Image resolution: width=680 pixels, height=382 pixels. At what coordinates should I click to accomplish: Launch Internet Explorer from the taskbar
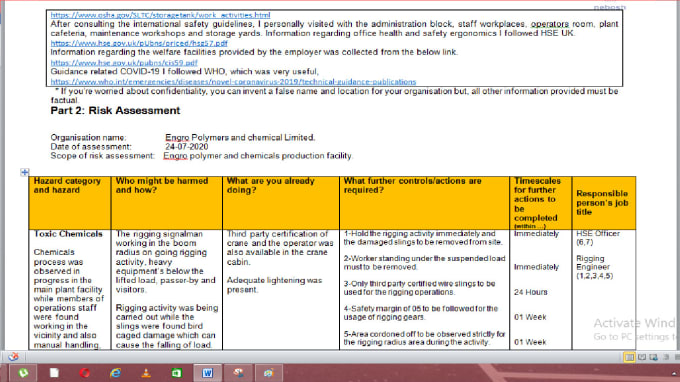coord(115,373)
